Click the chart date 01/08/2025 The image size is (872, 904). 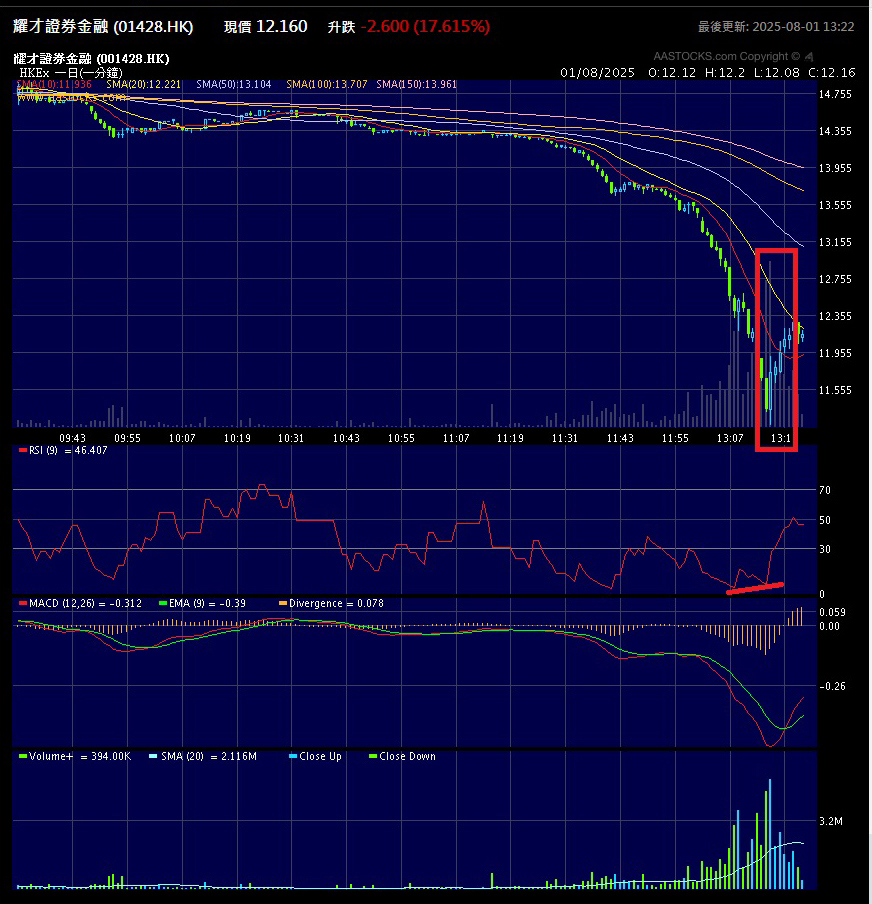pos(597,73)
